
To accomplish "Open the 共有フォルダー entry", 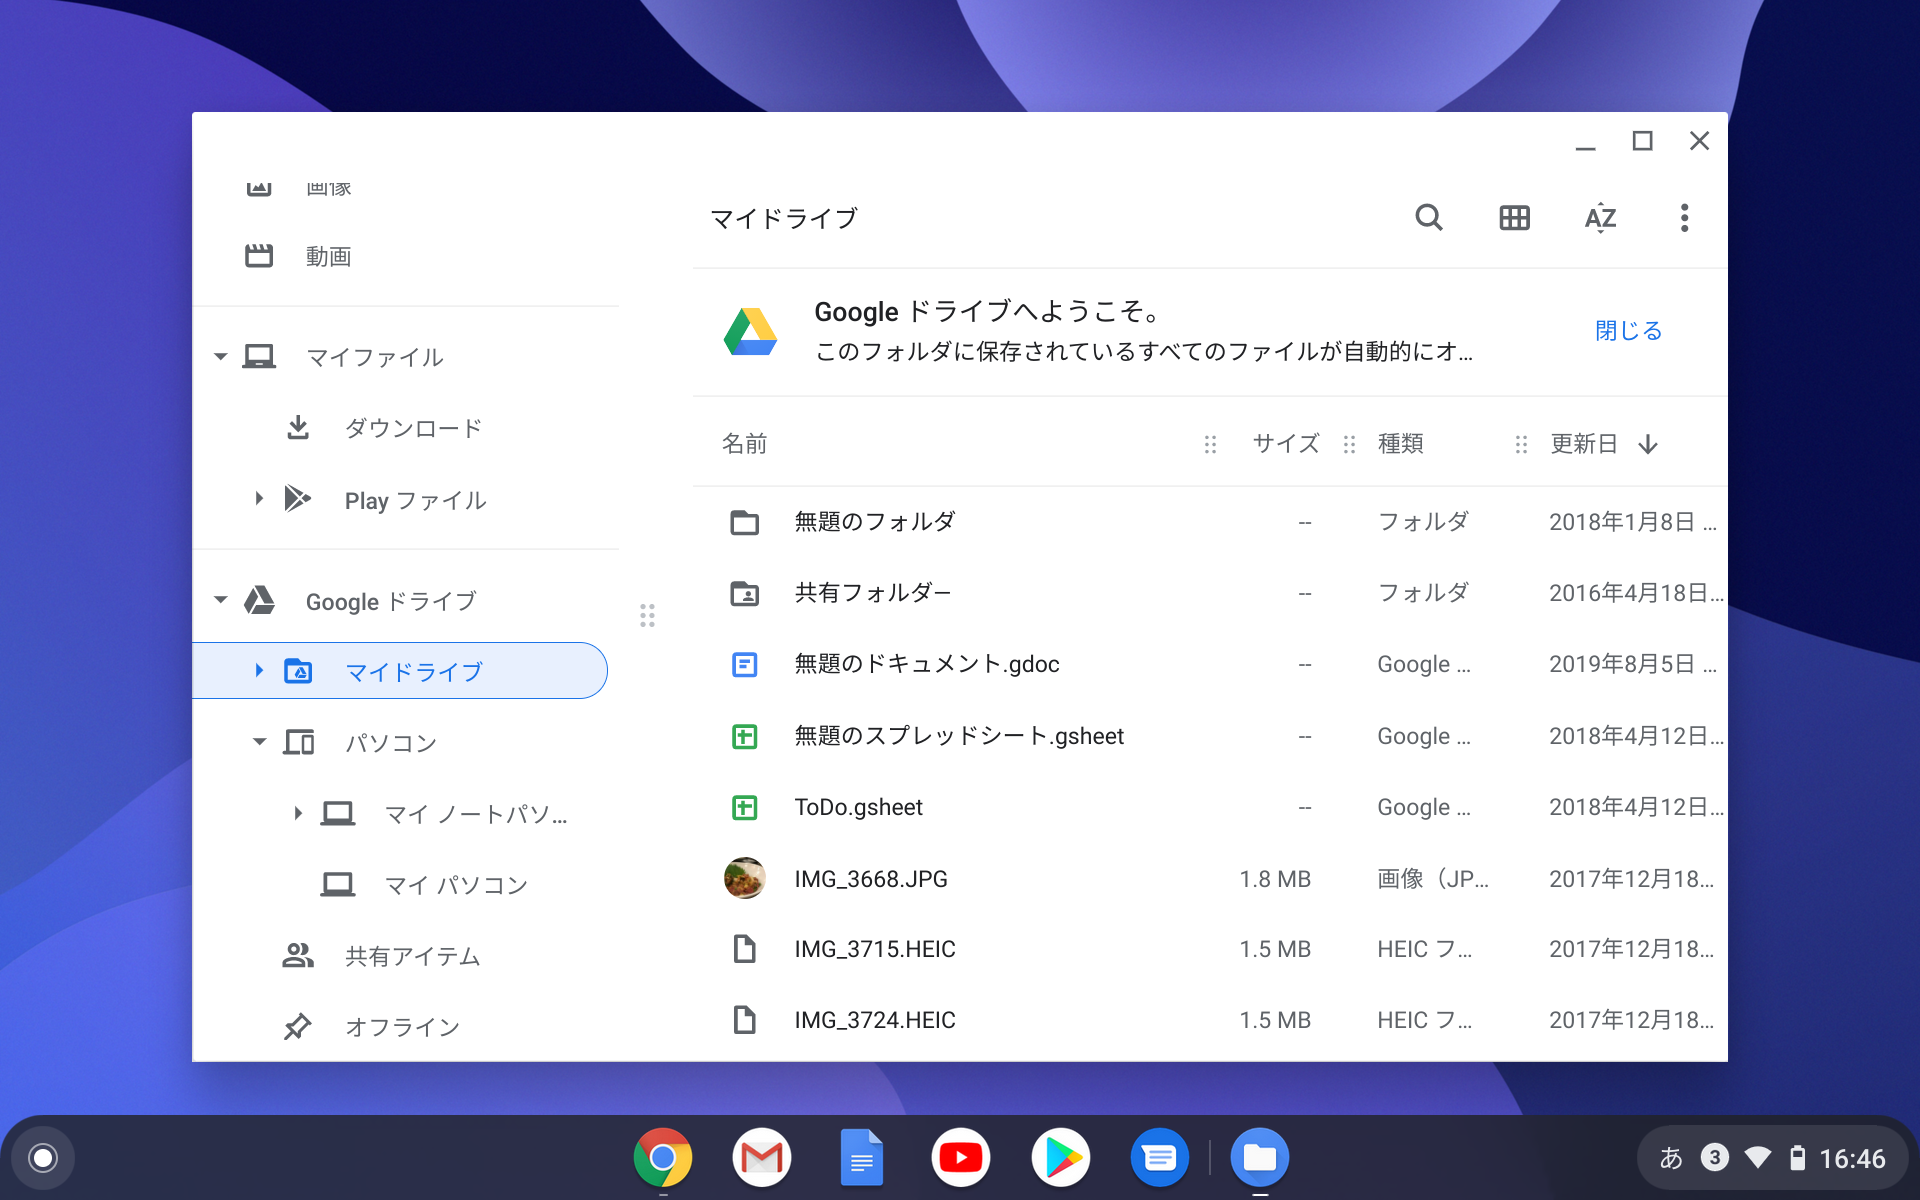I will [x=874, y=592].
